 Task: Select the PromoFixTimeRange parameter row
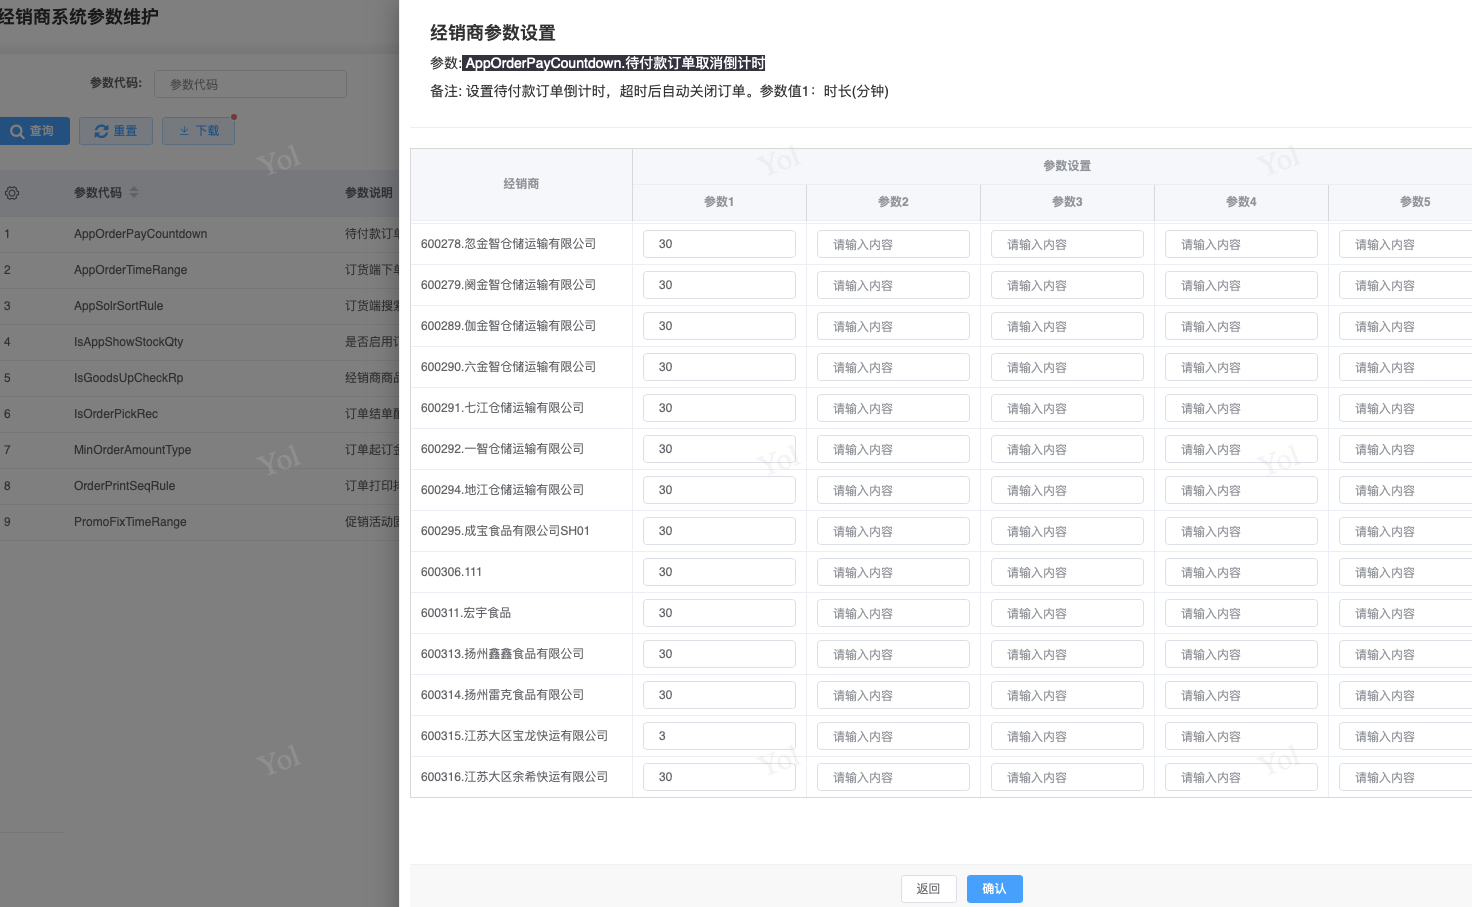[x=130, y=522]
